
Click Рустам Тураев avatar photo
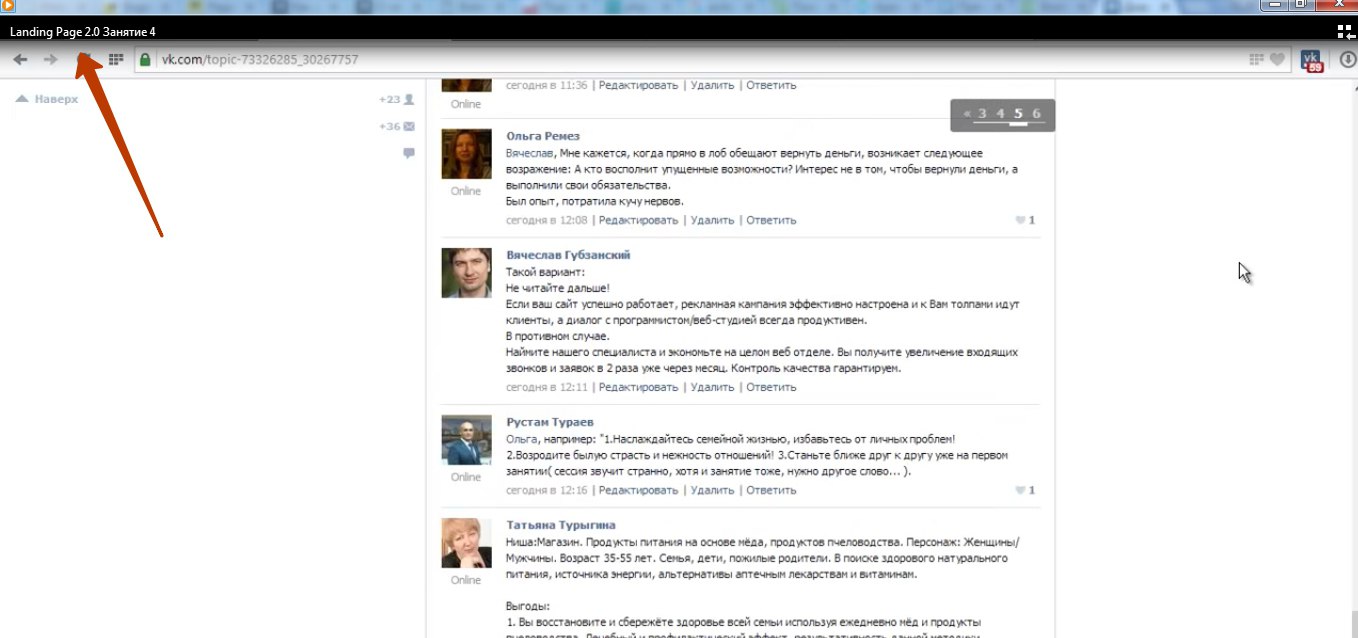pyautogui.click(x=466, y=440)
